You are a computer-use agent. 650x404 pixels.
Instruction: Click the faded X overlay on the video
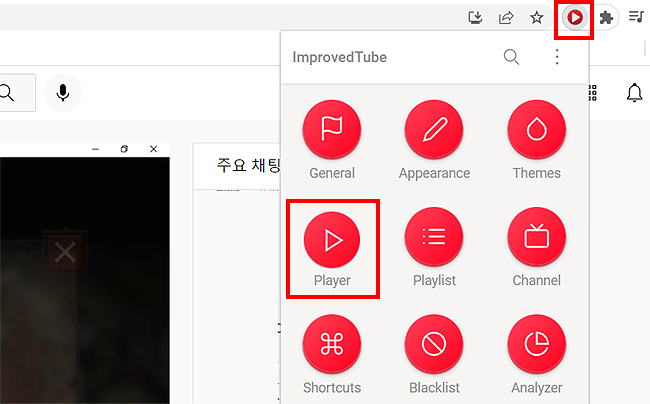click(x=65, y=251)
